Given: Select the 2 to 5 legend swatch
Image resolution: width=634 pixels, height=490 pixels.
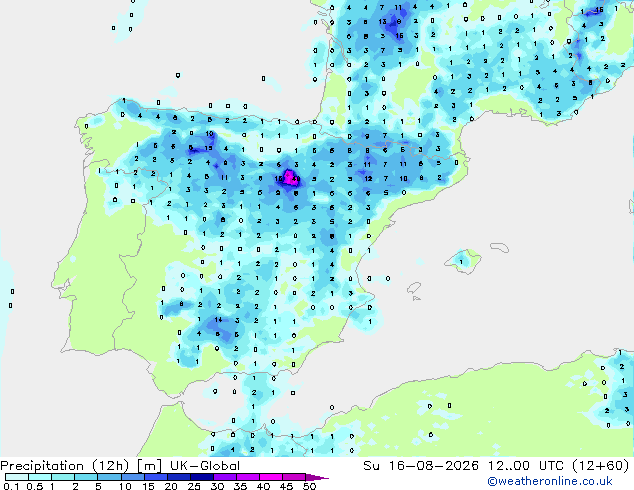Looking at the screenshot, I should 86,477.
